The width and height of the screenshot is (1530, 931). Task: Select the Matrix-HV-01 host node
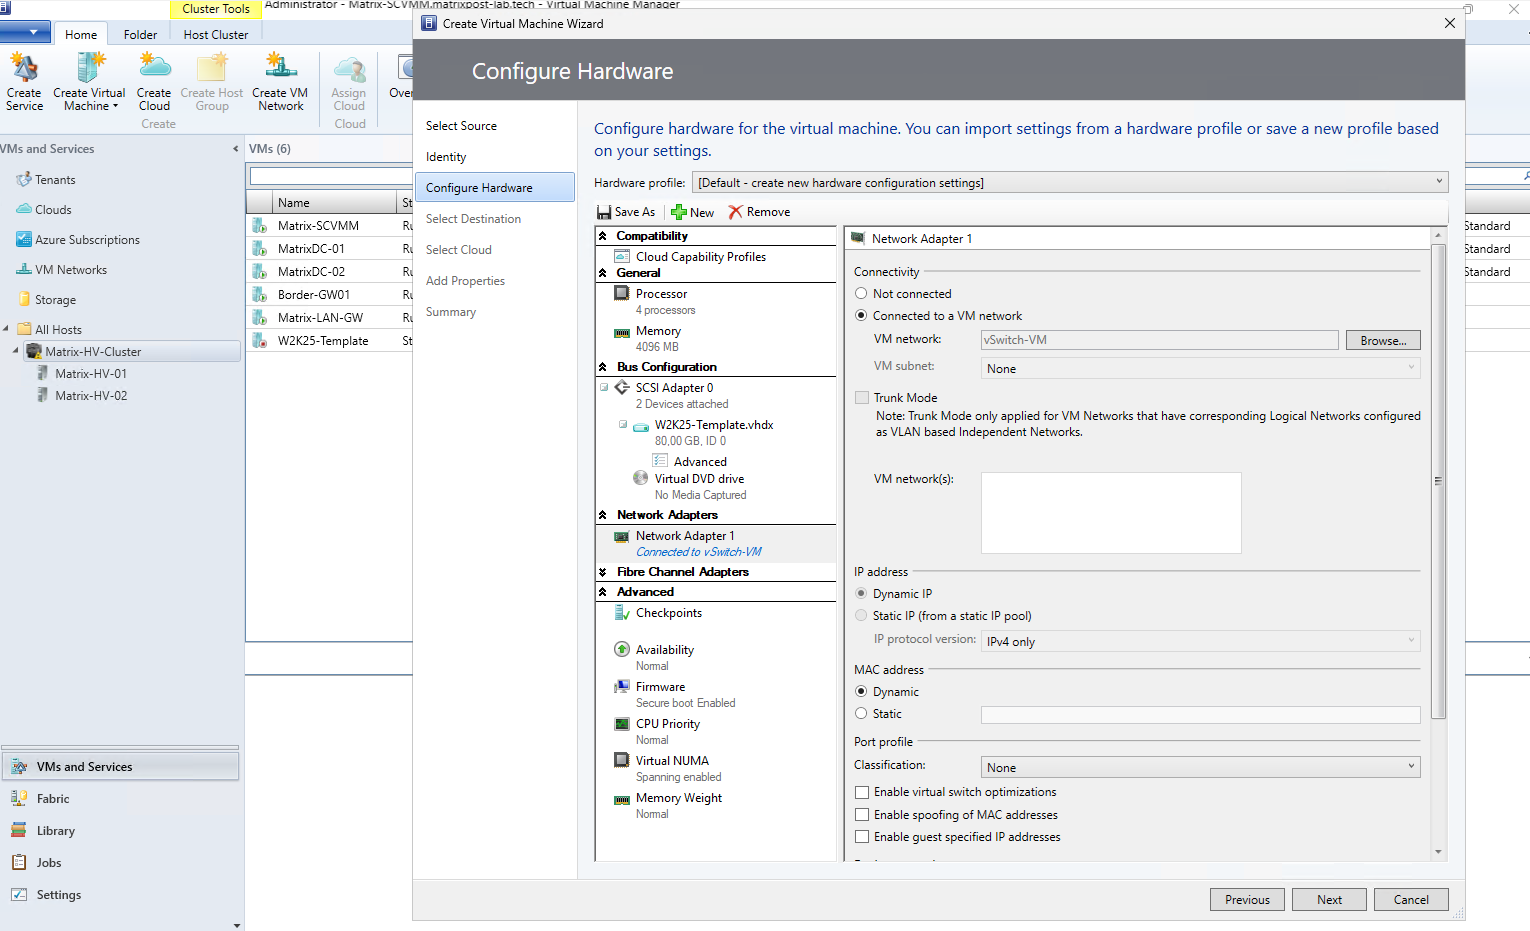(x=90, y=374)
